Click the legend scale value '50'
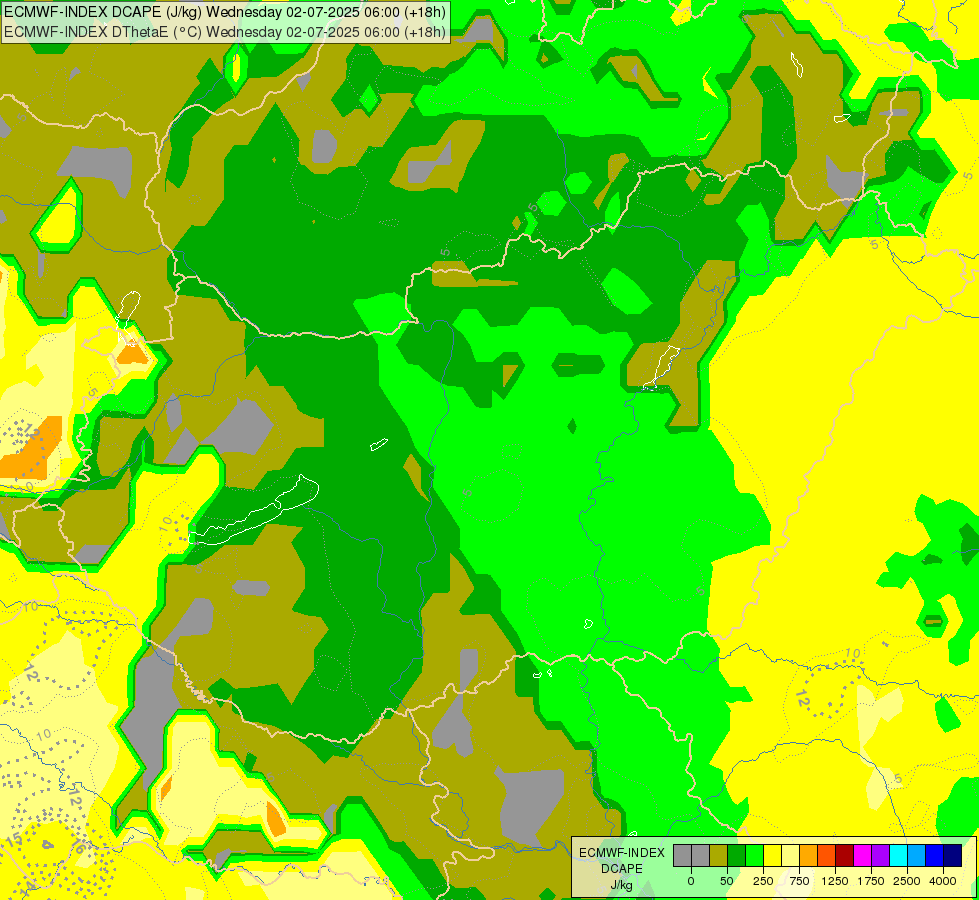979x900 pixels. tap(727, 881)
